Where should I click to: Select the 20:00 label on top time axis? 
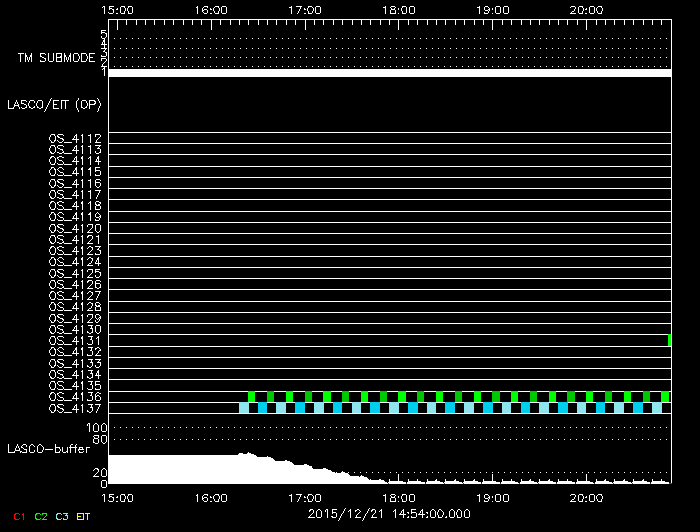586,10
